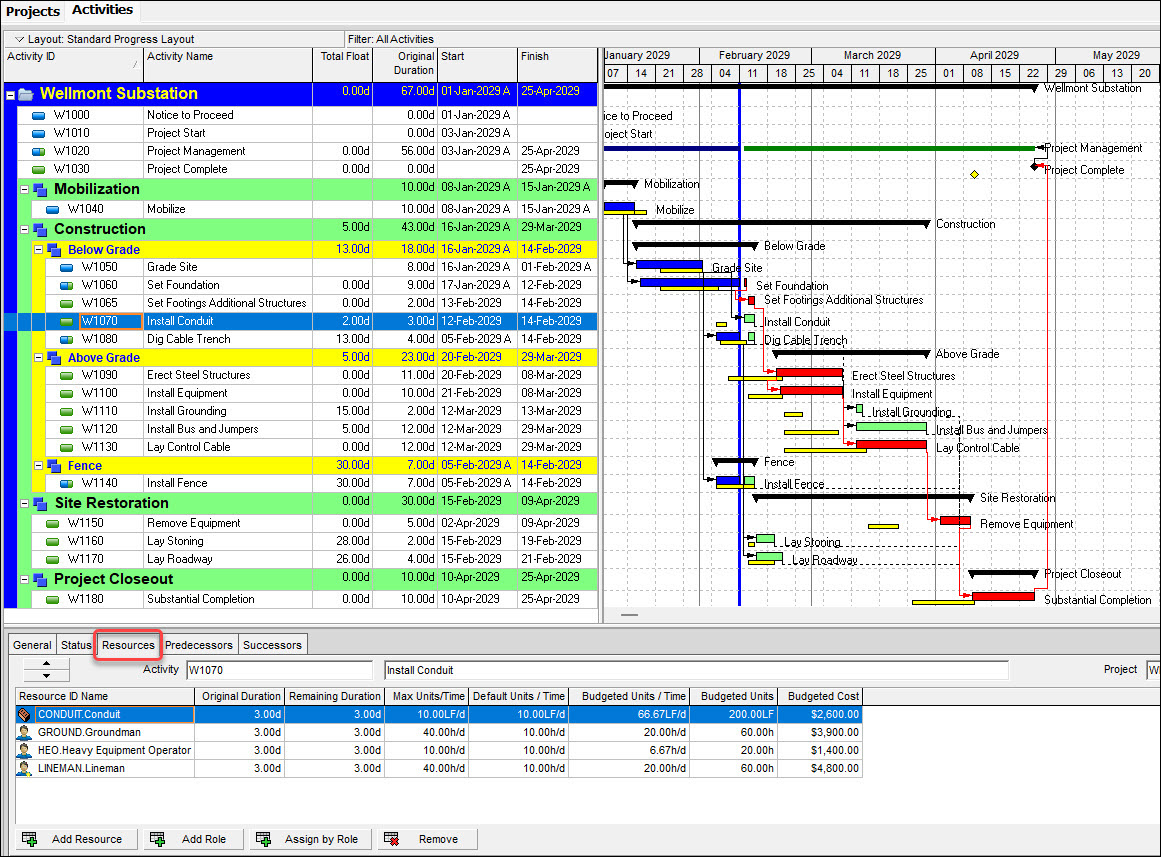This screenshot has height=857, width=1161.
Task: Switch to the Projects tab
Action: 34,11
